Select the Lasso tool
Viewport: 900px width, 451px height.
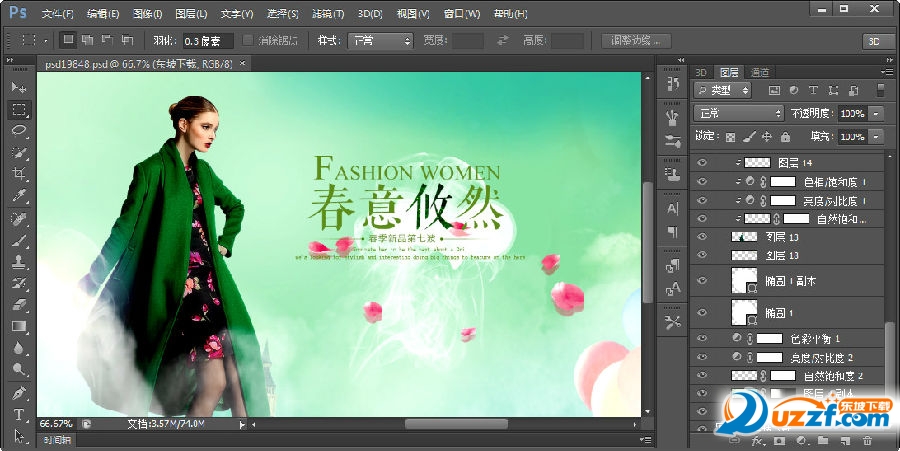coord(19,131)
